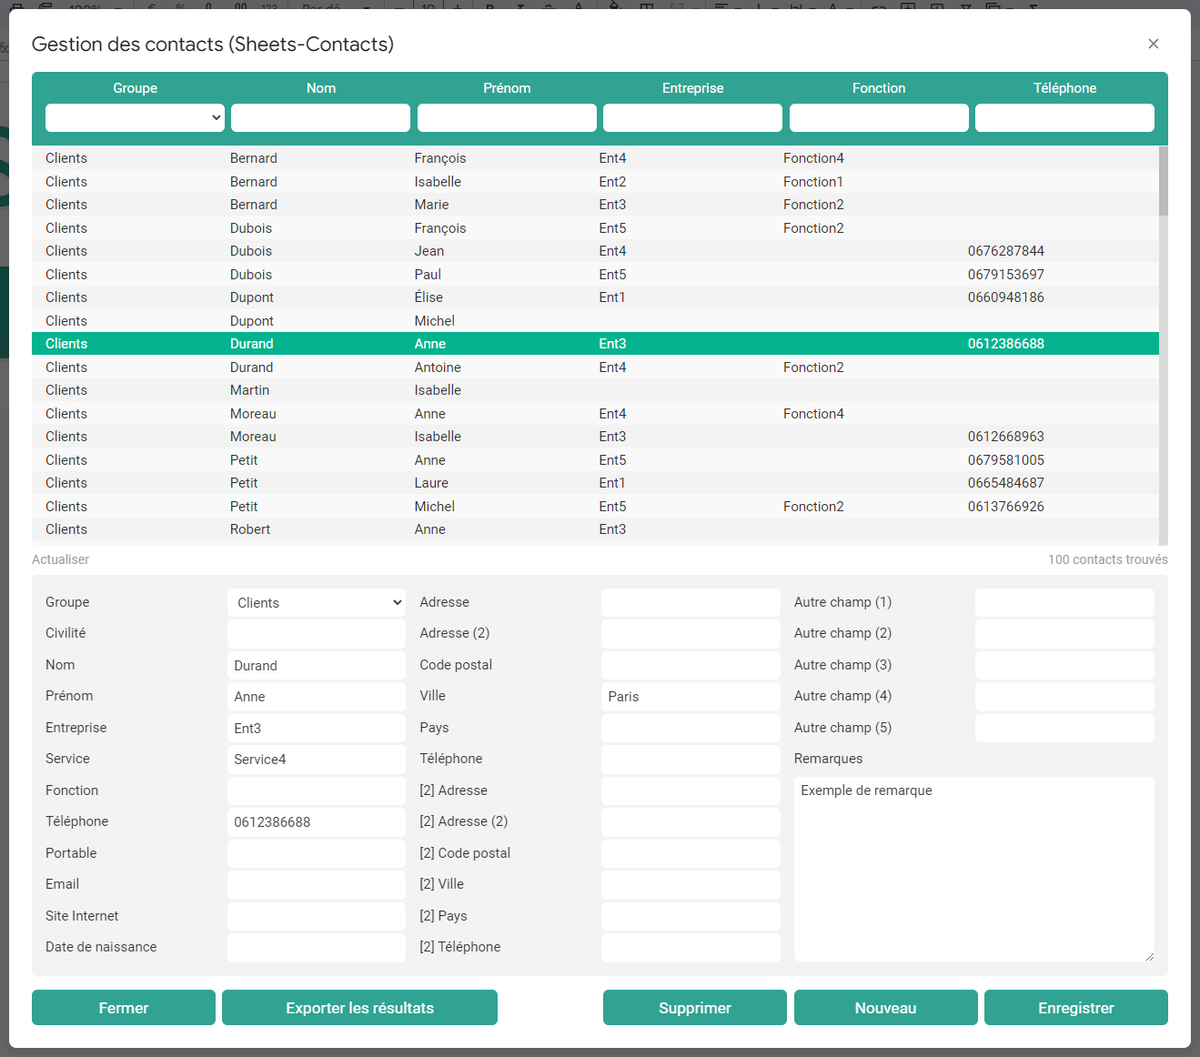The image size is (1200, 1057).
Task: Click Exporter les résultats button
Action: (x=360, y=1008)
